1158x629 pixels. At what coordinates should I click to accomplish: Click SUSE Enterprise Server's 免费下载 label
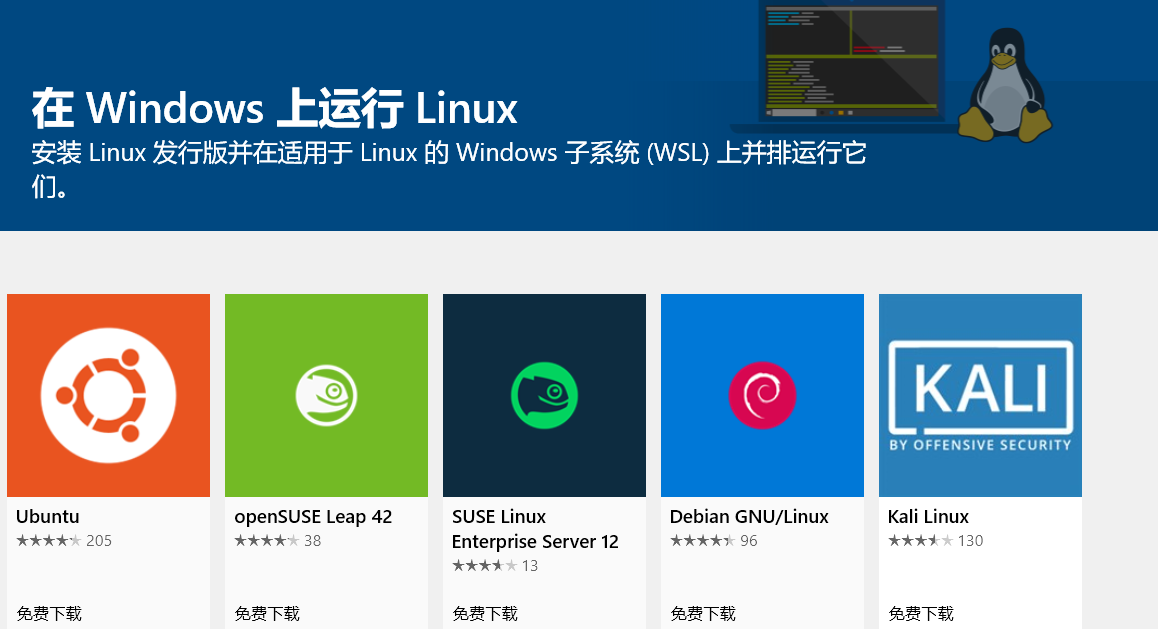click(484, 613)
